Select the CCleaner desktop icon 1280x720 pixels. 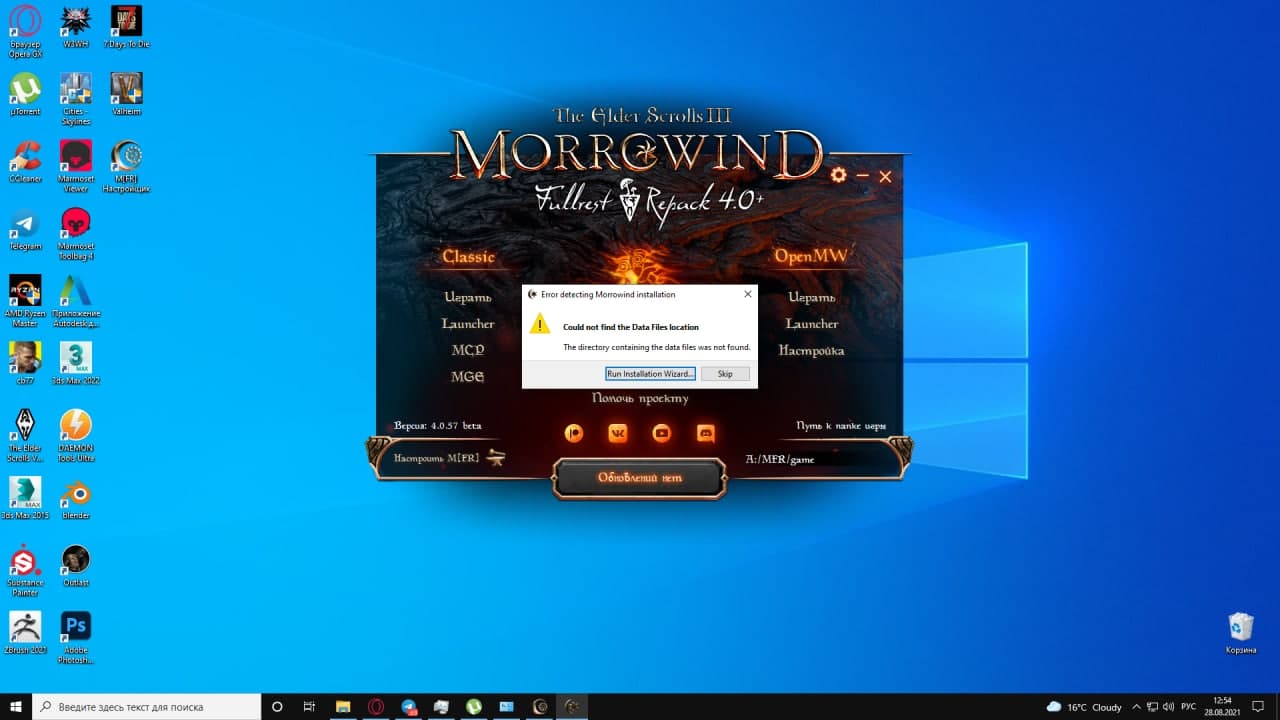pos(25,161)
